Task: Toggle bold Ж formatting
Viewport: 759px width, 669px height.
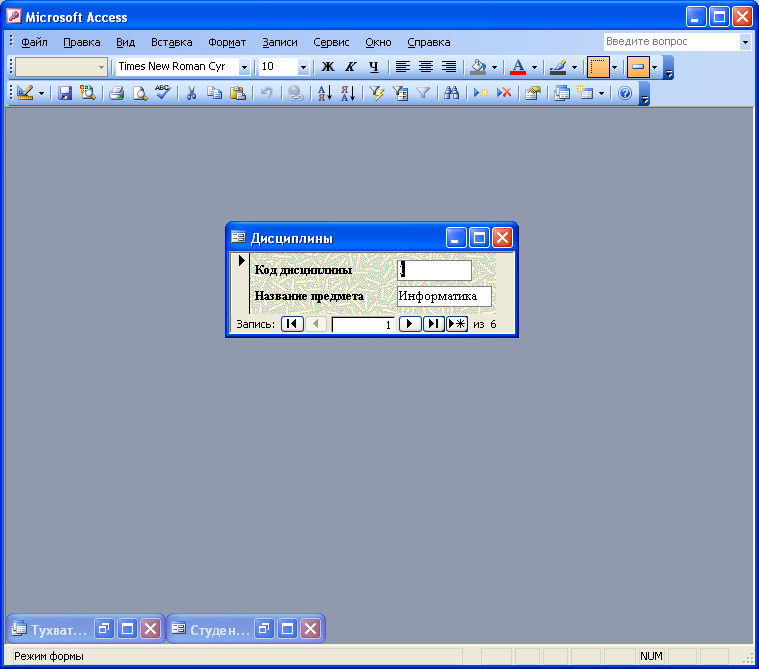Action: point(328,66)
